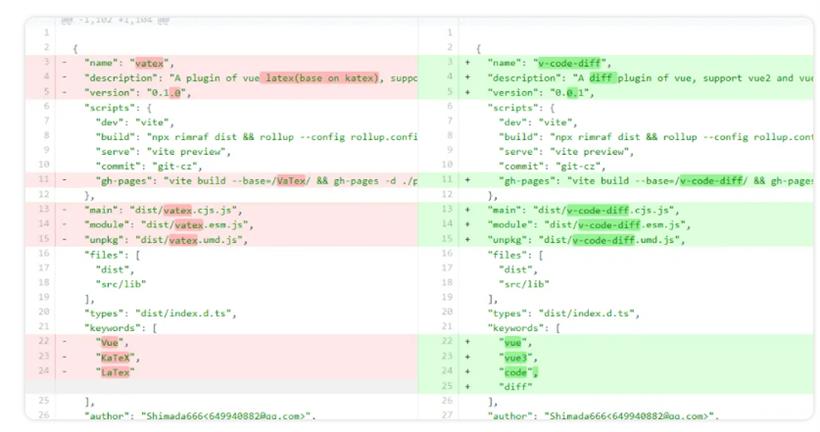The height and width of the screenshot is (432, 820).
Task: Select added "main": "dist/v-code-diff.cjs.js" line
Action: pos(616,210)
